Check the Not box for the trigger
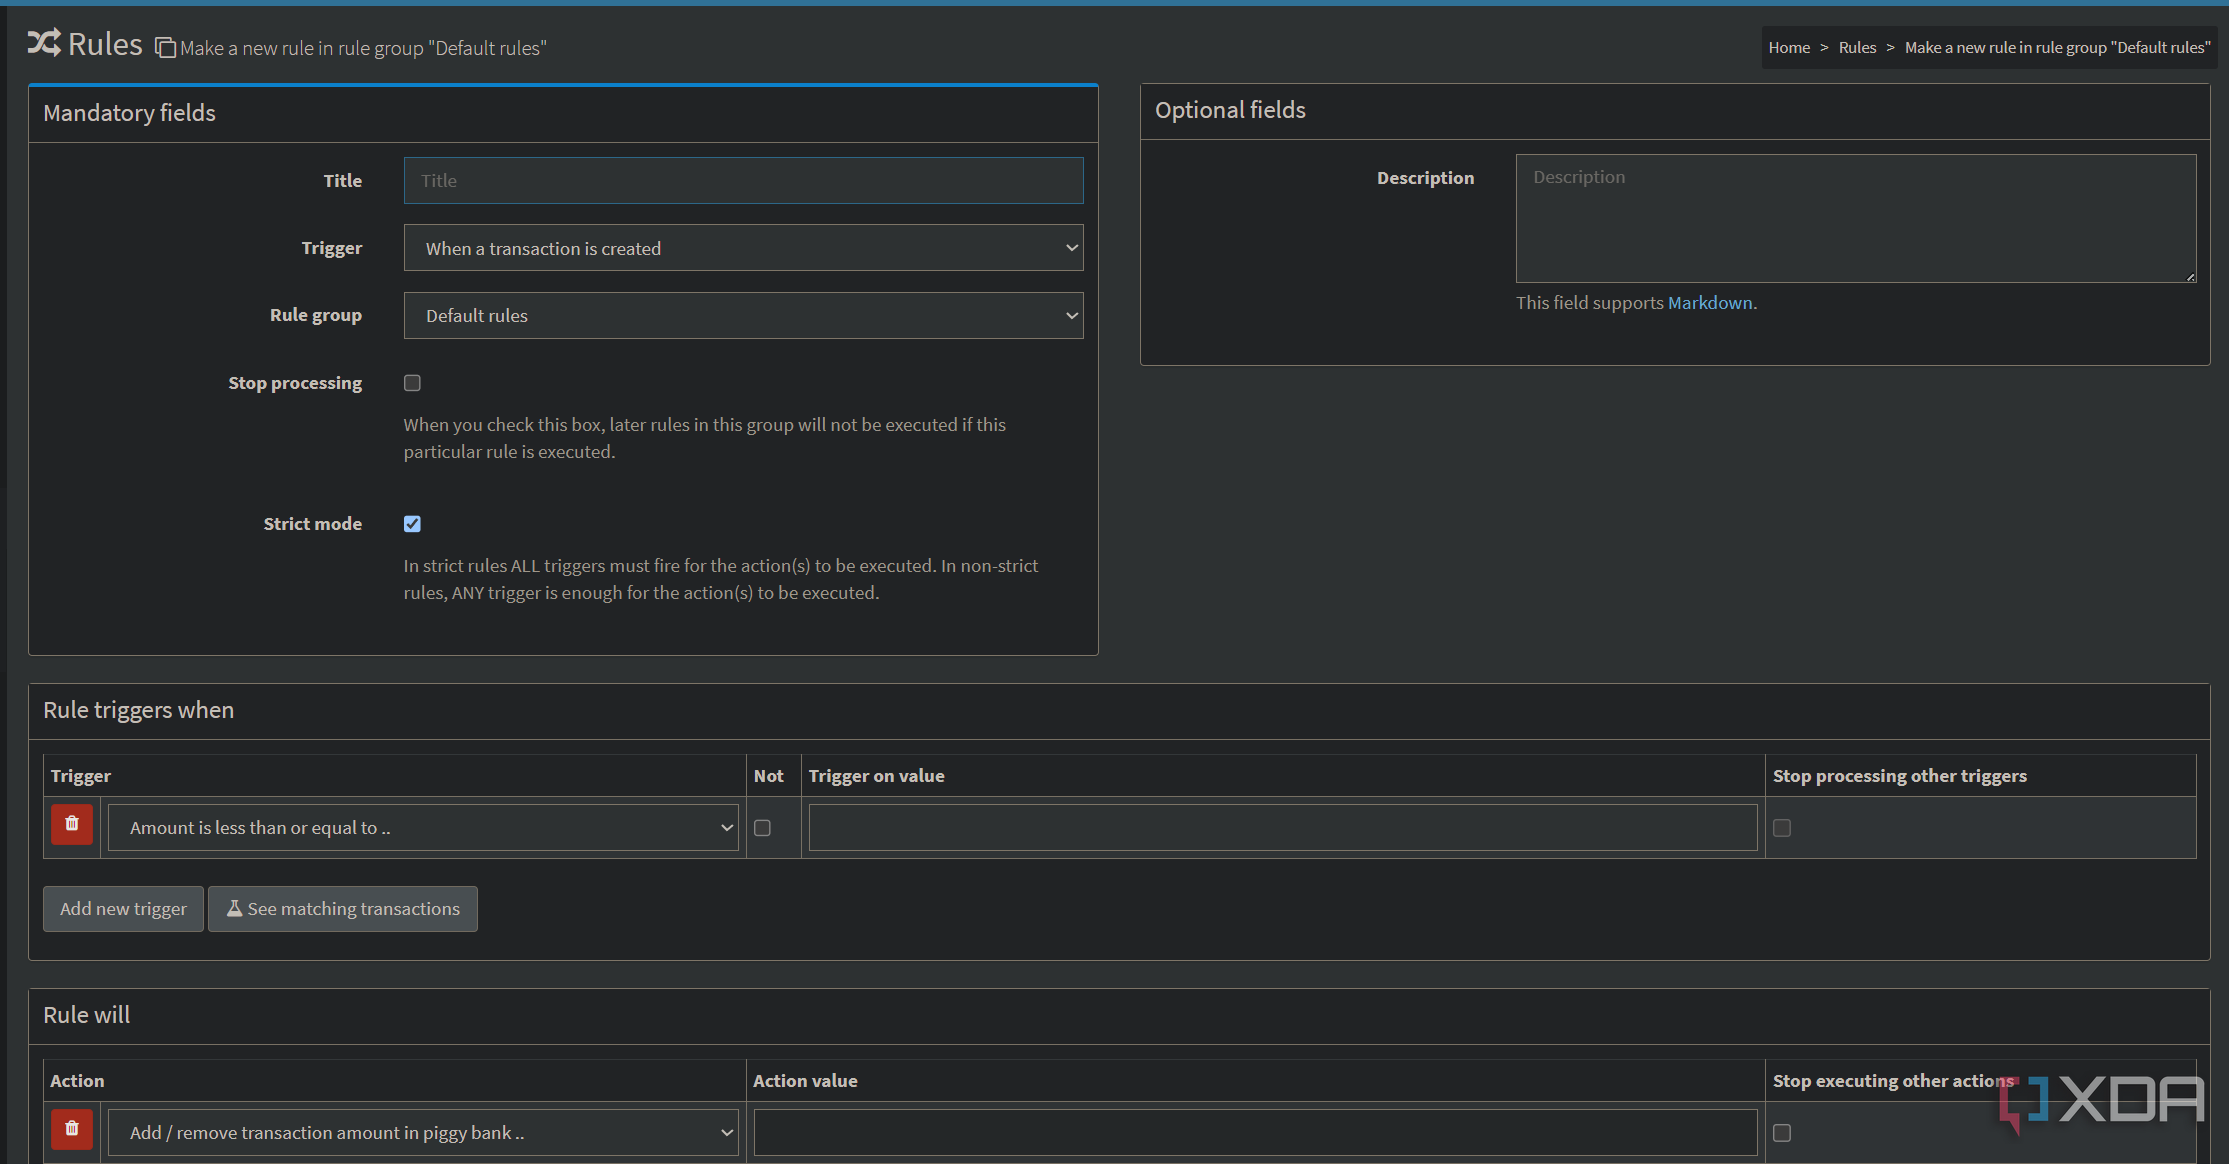 762,828
